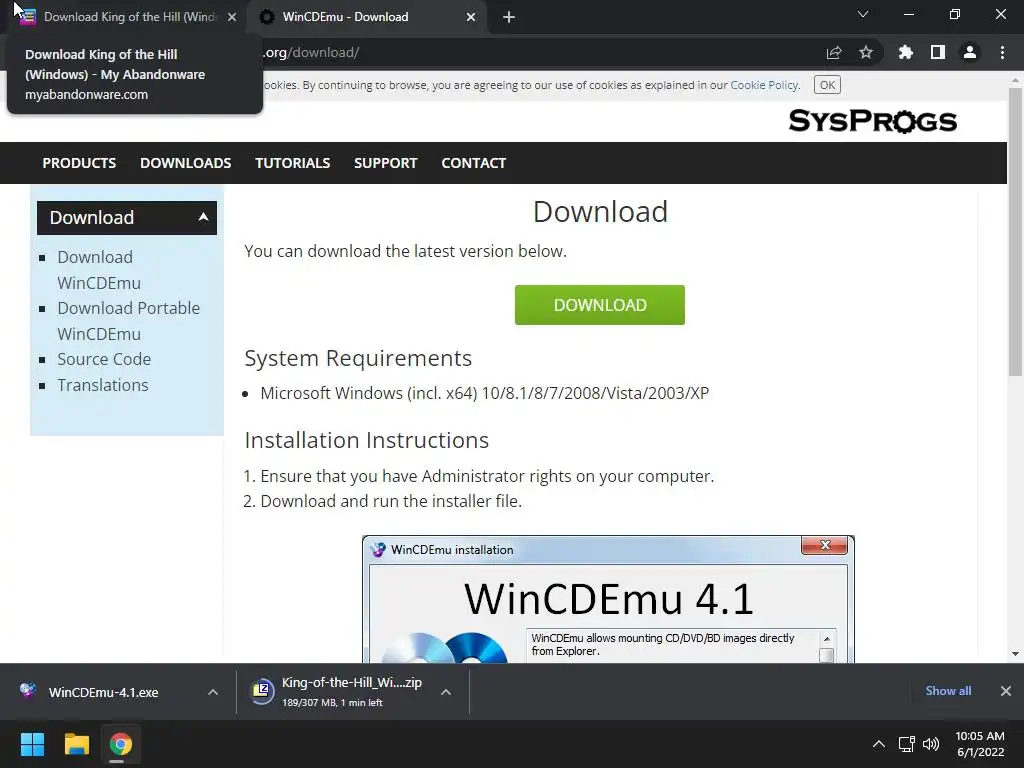Click Show all downloads
Viewport: 1024px width, 768px height.
tap(948, 691)
